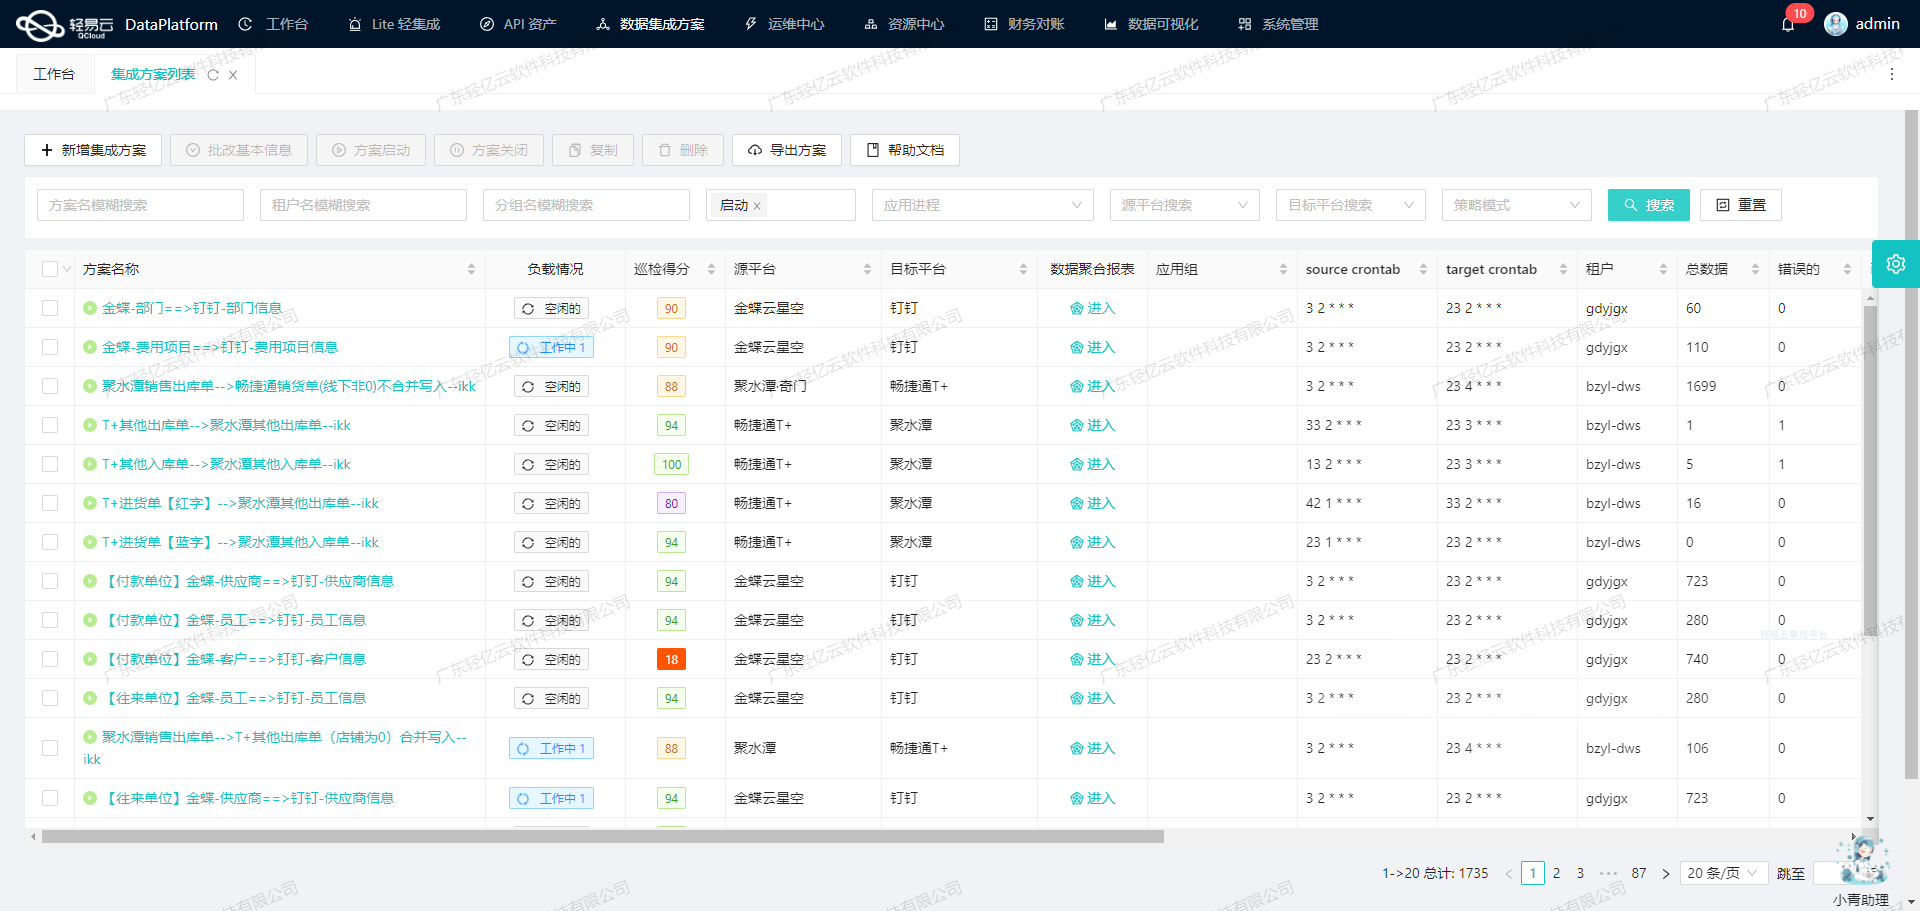Click the 搜索 search button
1920x911 pixels.
pos(1648,205)
